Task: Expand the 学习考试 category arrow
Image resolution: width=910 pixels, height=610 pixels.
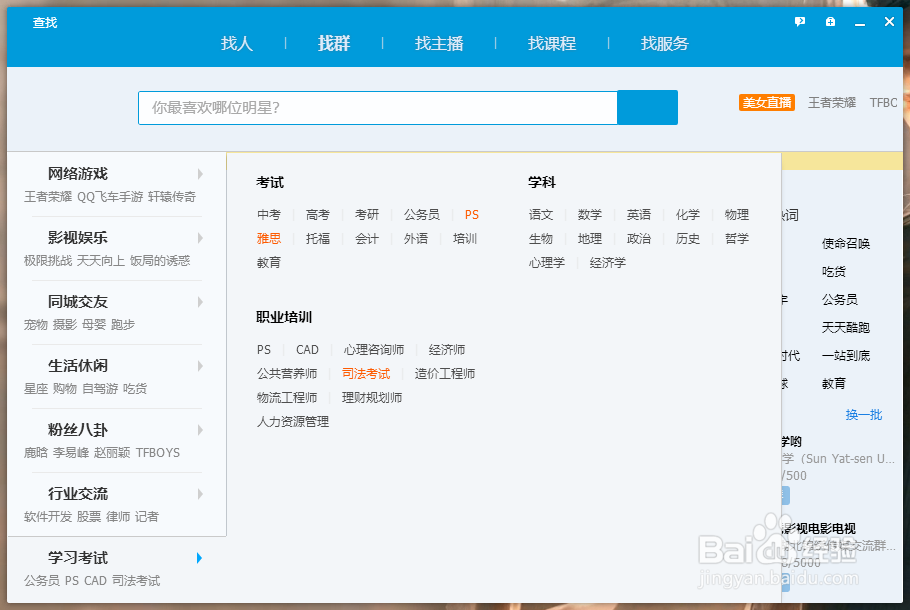Action: coord(200,558)
